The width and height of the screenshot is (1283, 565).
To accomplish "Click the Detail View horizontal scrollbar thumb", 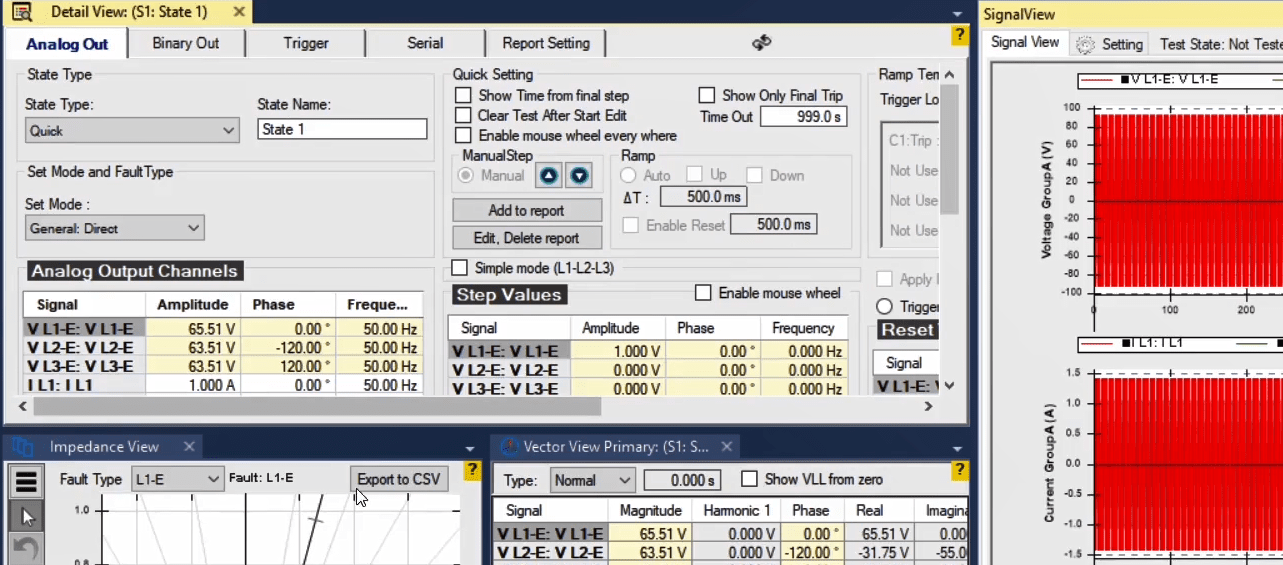I will click(316, 407).
